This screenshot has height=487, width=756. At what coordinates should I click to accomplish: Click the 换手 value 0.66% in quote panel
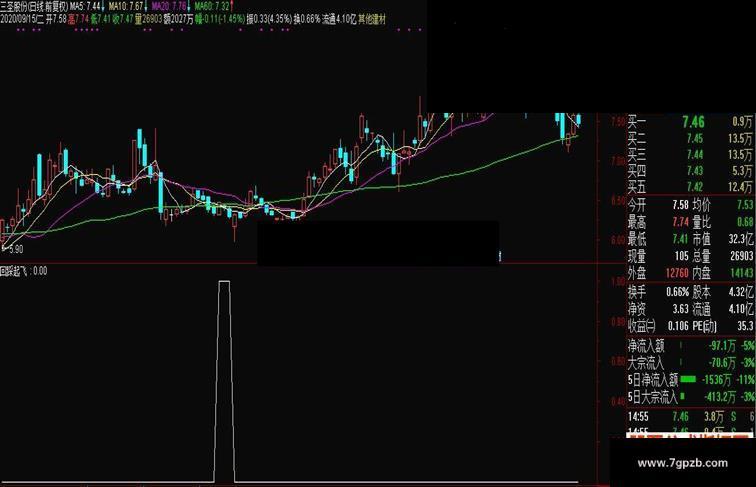[x=677, y=292]
